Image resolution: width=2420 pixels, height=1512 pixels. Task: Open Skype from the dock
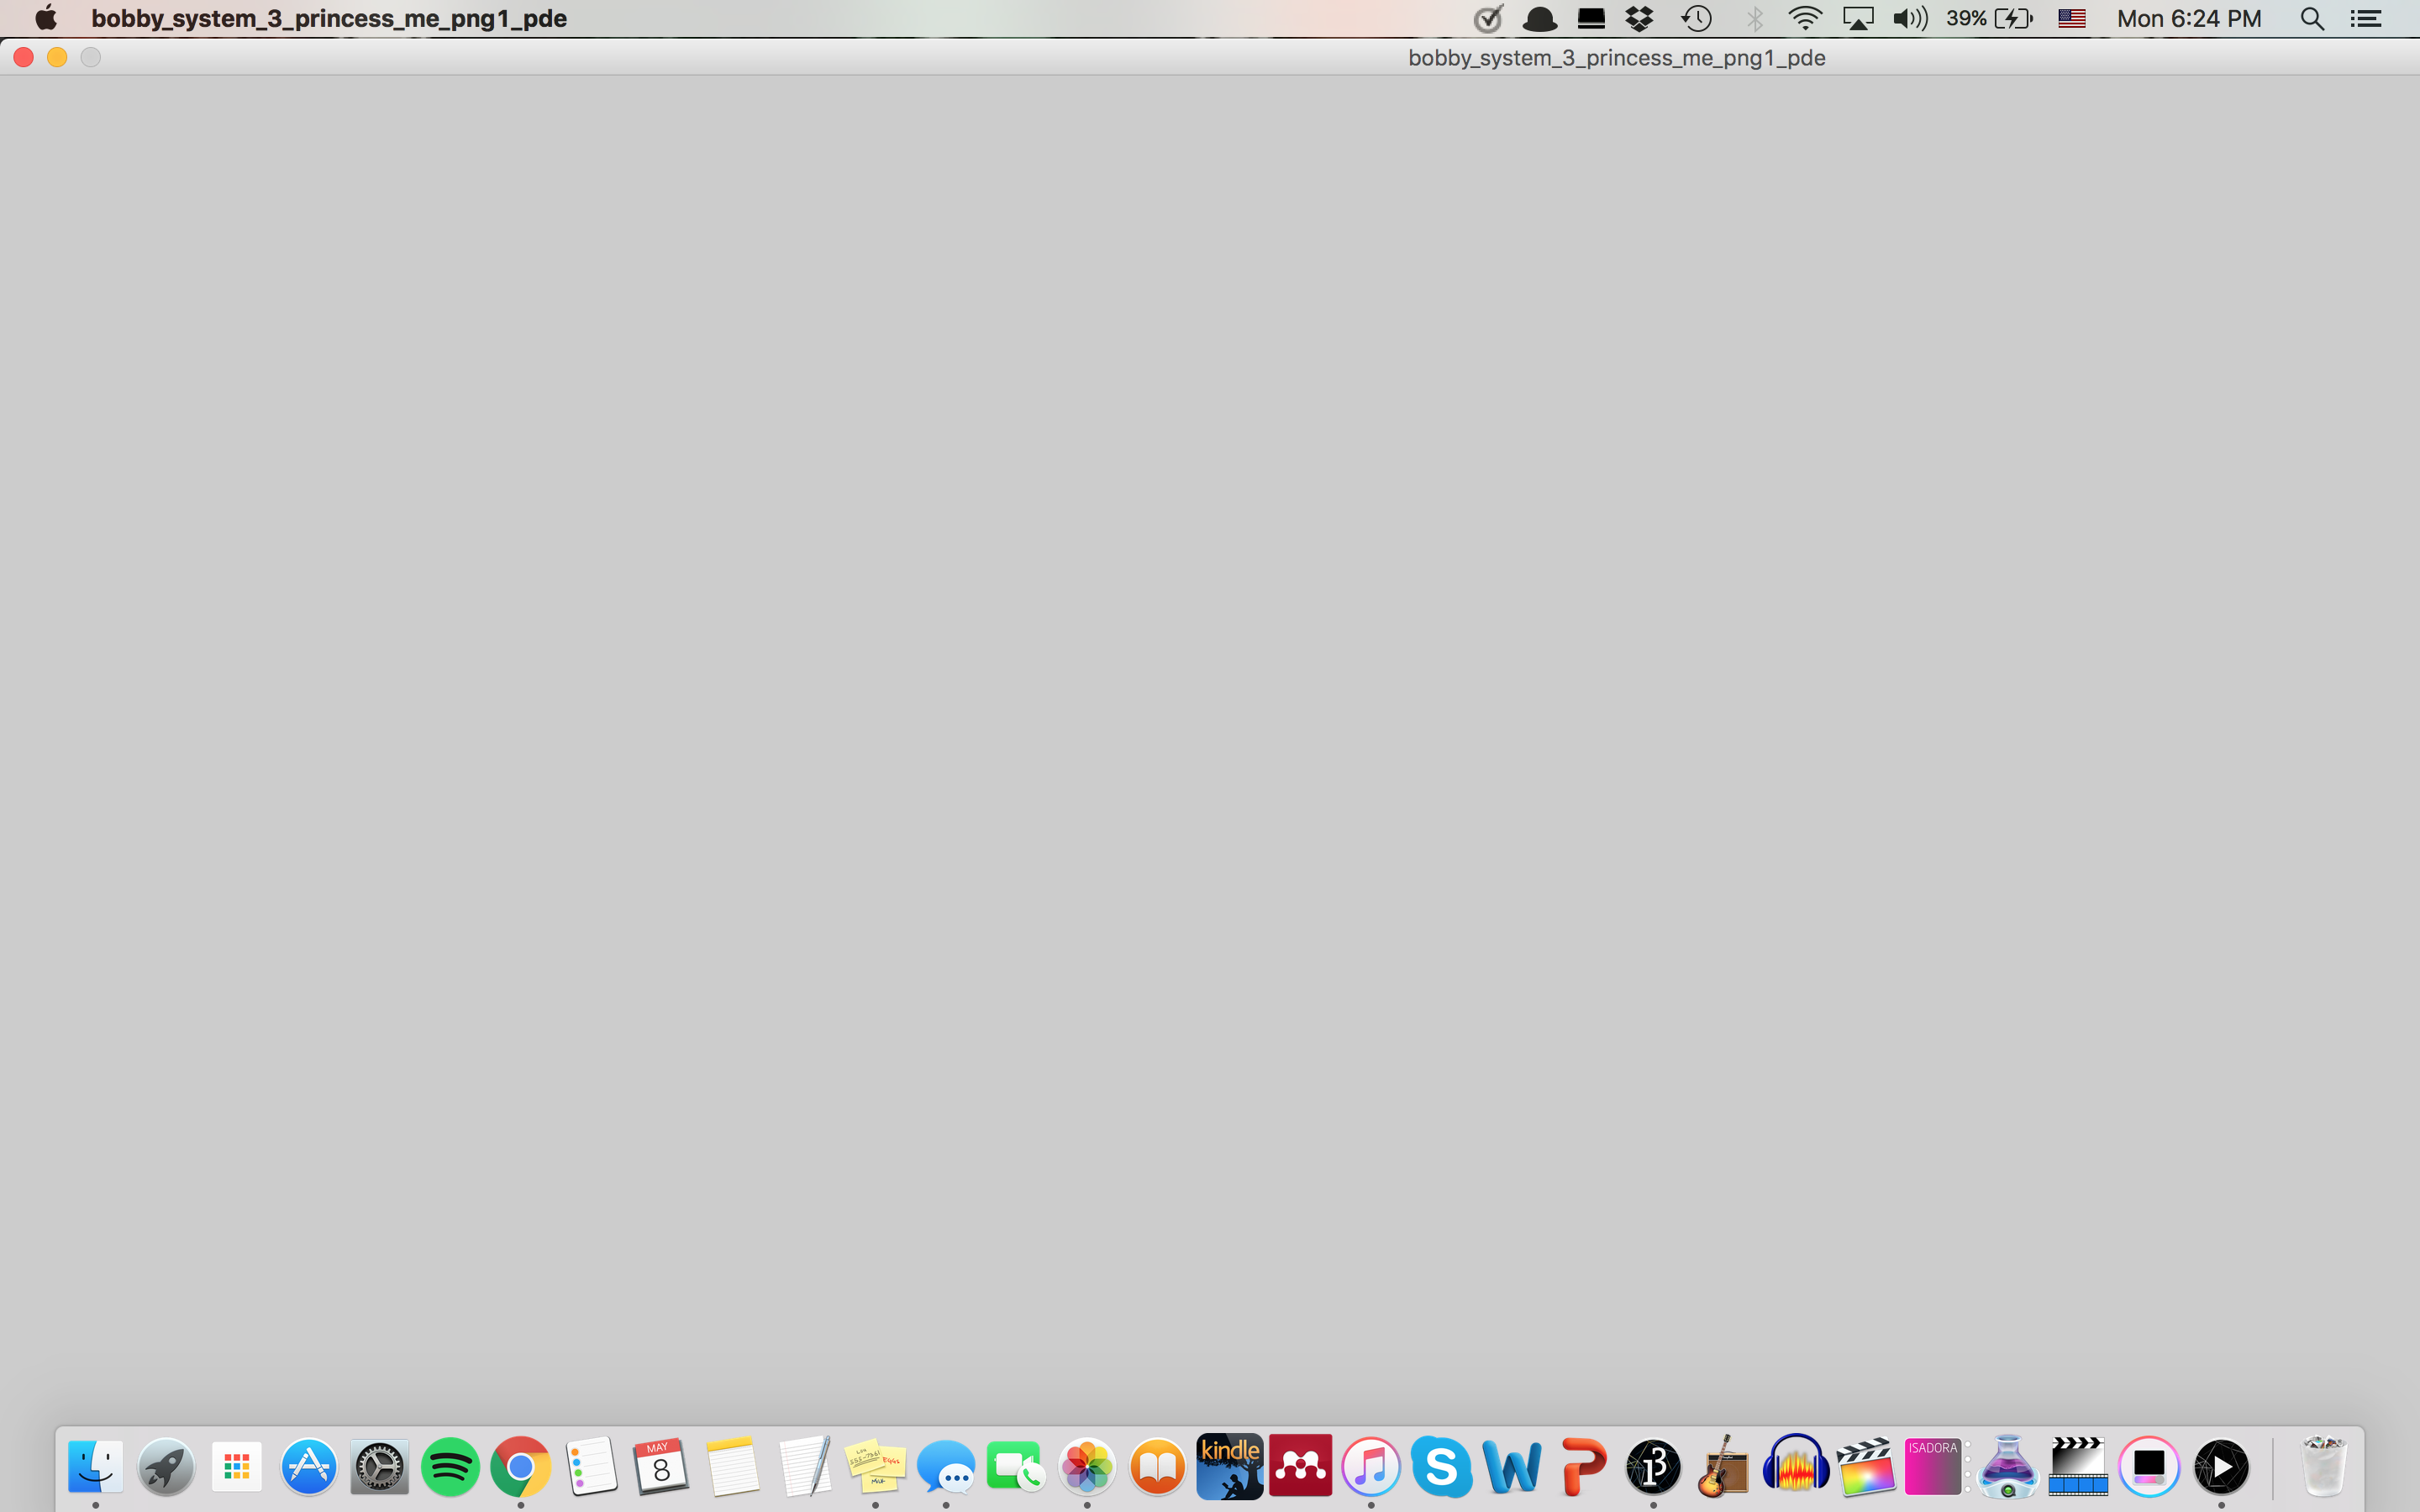click(x=1441, y=1467)
